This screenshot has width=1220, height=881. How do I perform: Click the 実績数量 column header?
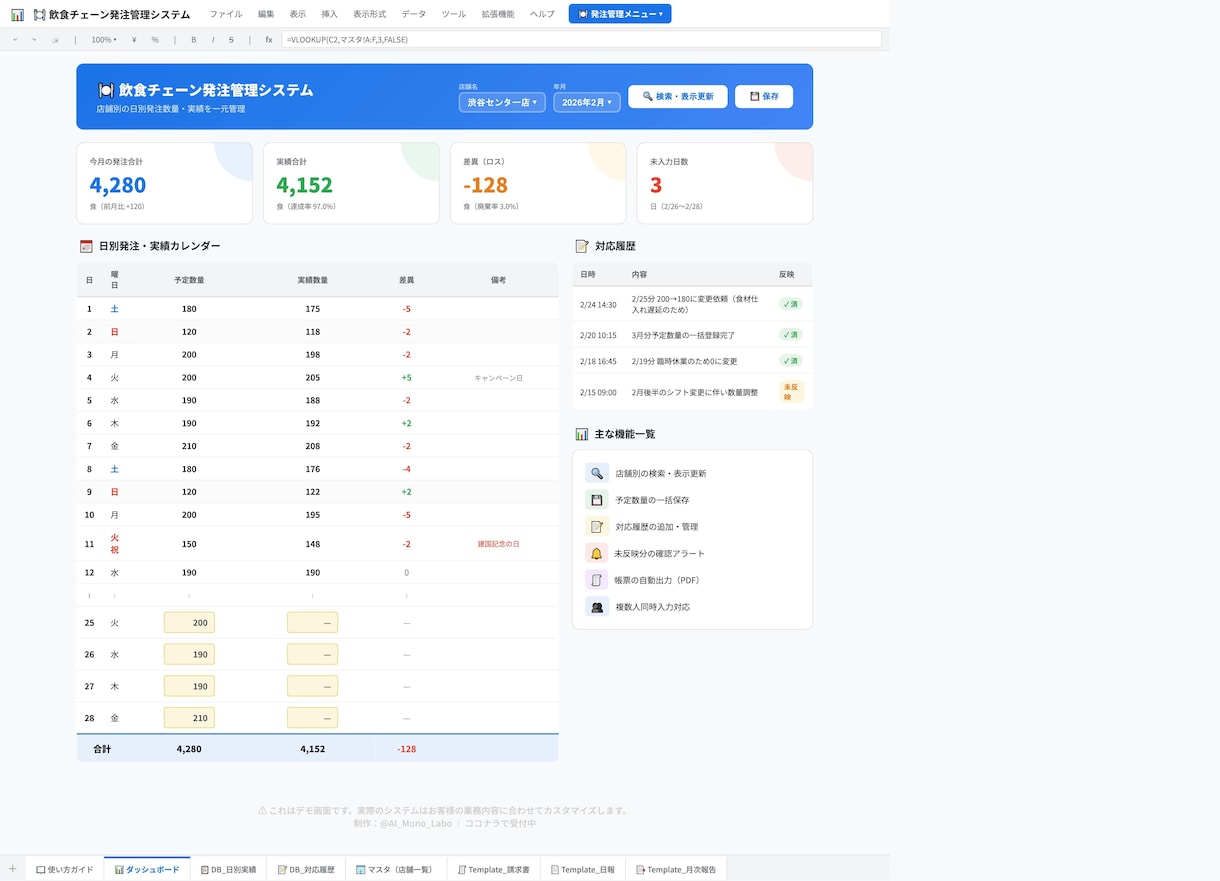click(312, 280)
